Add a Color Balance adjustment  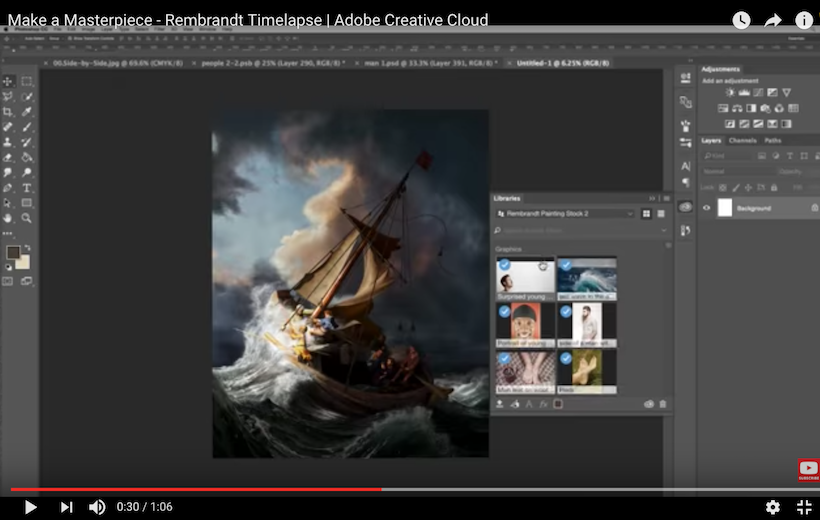pos(737,108)
